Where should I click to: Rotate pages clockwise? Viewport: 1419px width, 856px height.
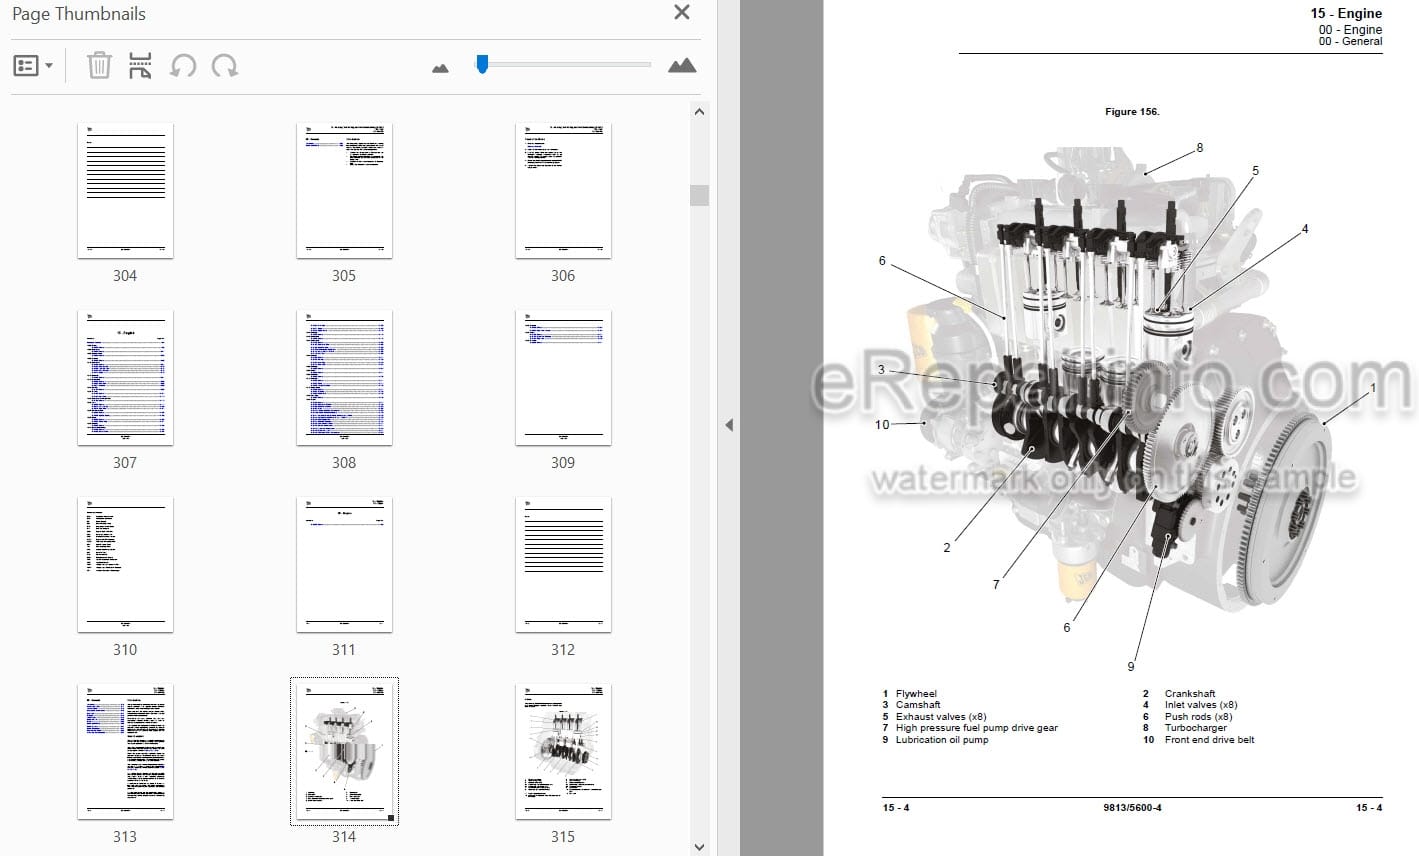point(225,66)
